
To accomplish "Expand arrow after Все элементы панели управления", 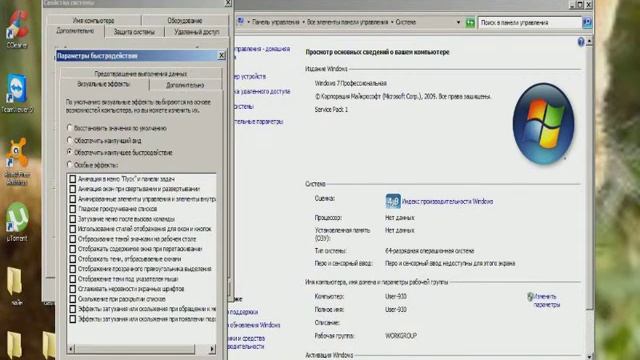I will 392,22.
